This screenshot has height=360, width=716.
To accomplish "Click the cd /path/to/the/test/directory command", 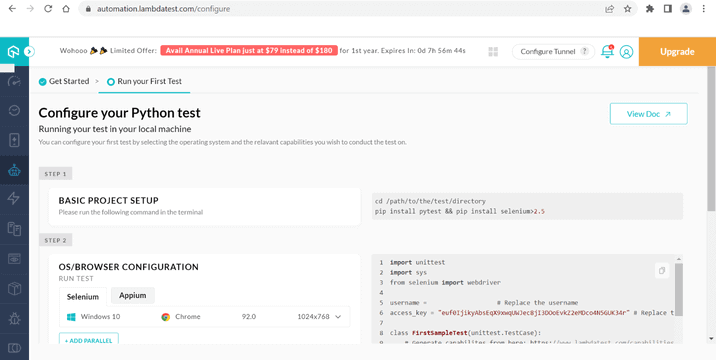I will coord(430,201).
